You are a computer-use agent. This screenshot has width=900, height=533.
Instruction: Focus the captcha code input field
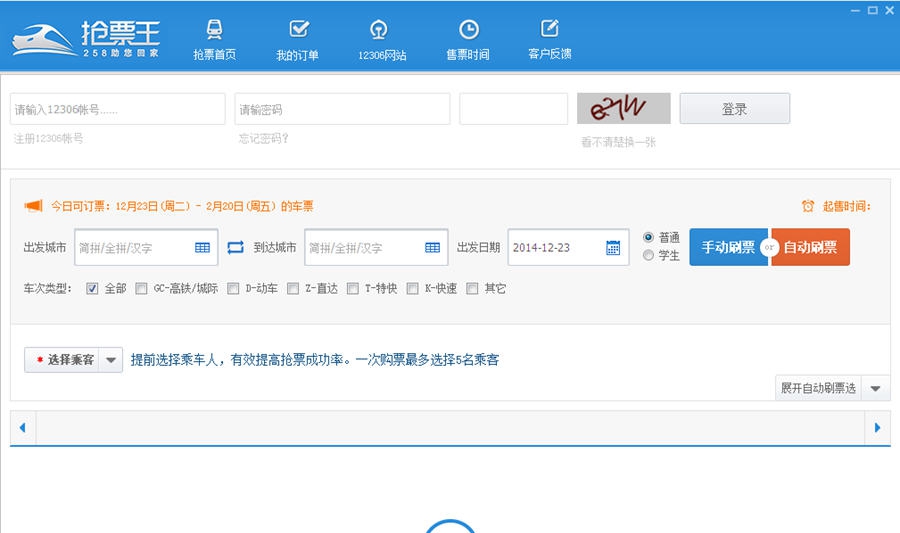(513, 109)
